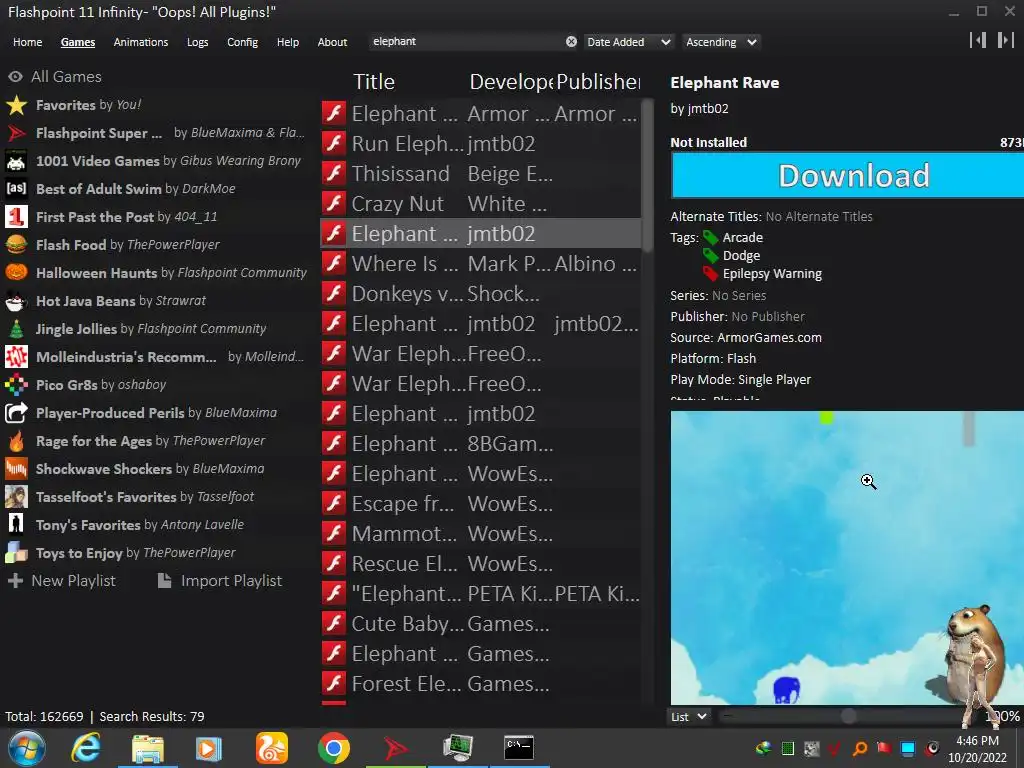The image size is (1024, 768).
Task: Open the Flashpoint Super playlist icon
Action: point(16,133)
